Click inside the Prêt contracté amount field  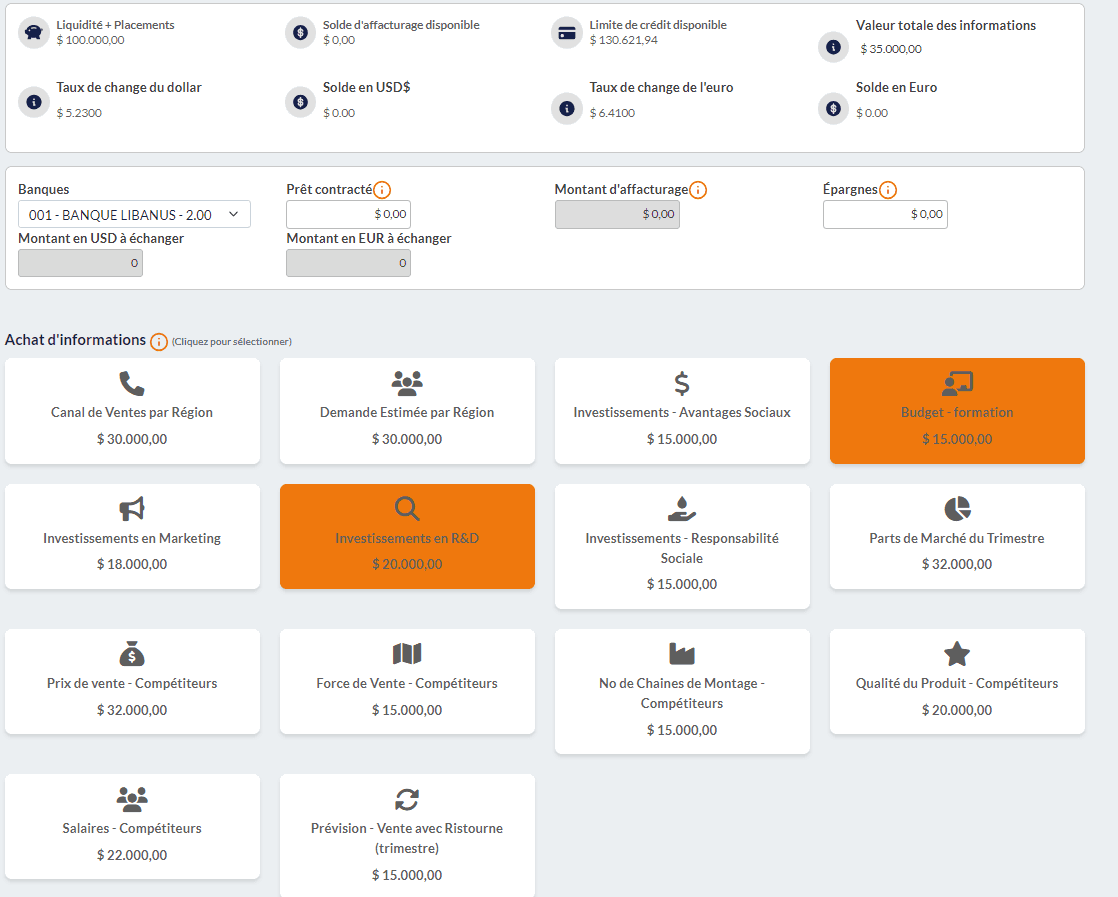348,214
